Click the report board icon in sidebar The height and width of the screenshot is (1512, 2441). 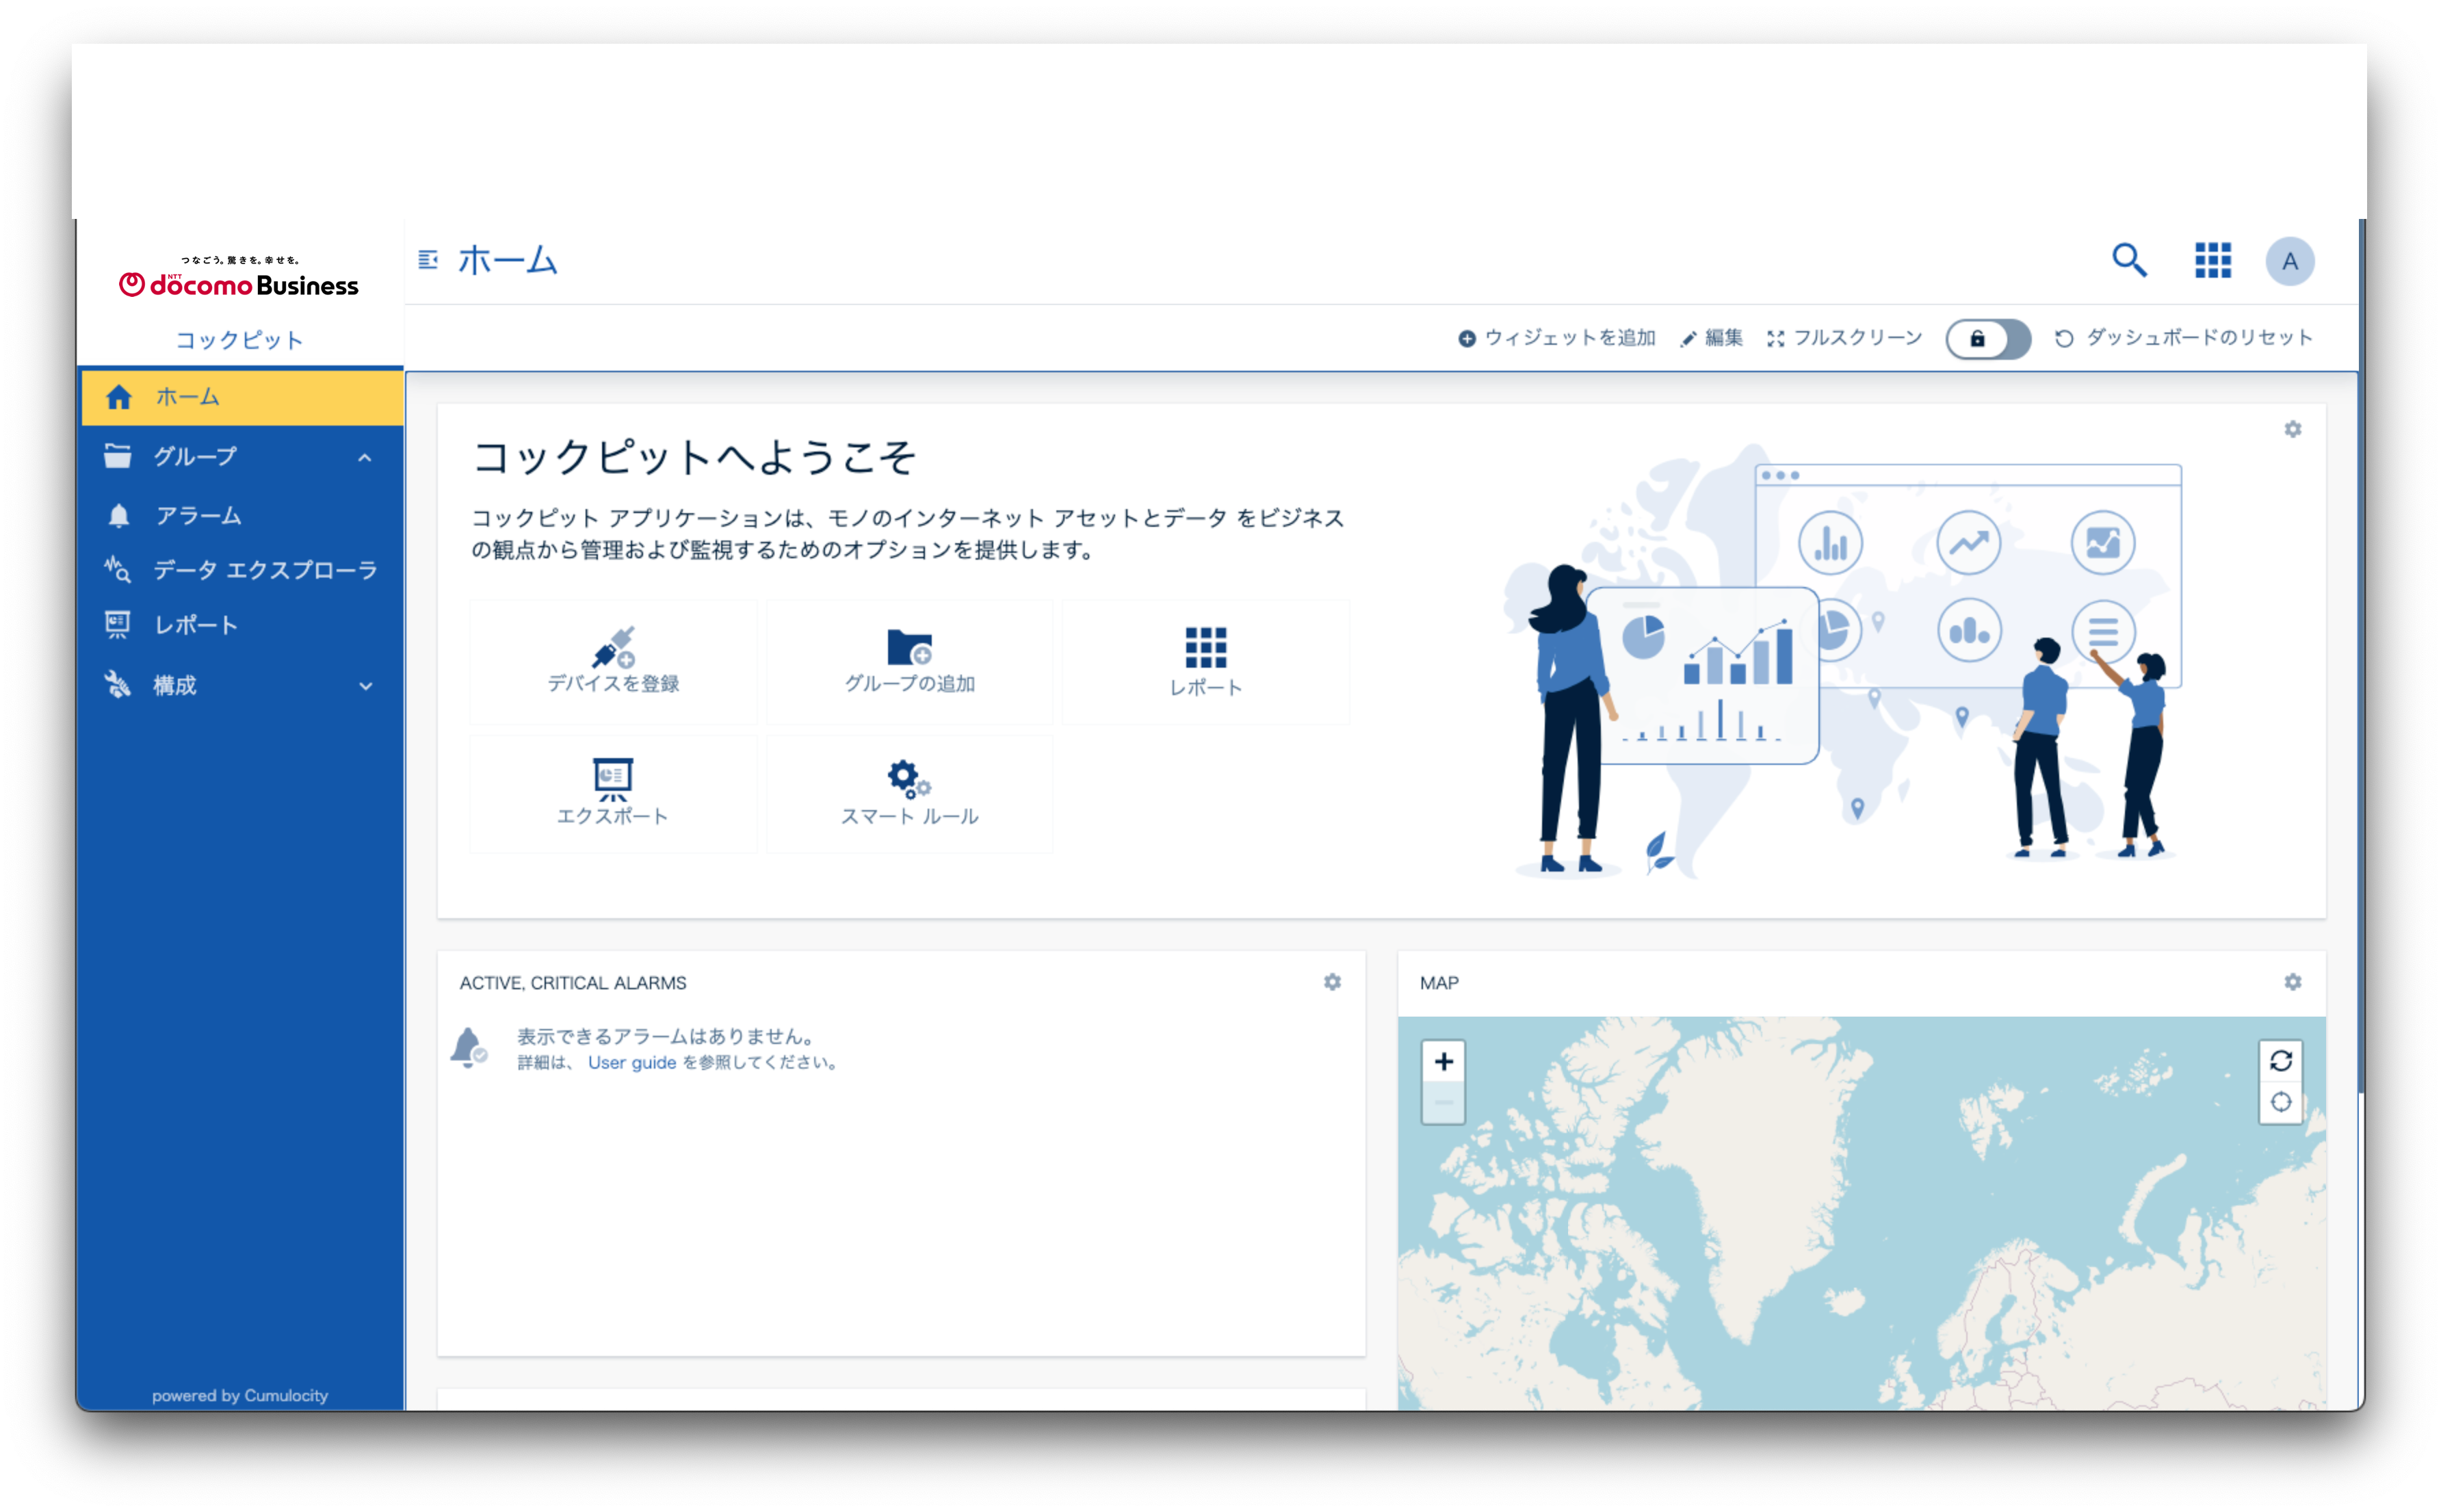[117, 625]
